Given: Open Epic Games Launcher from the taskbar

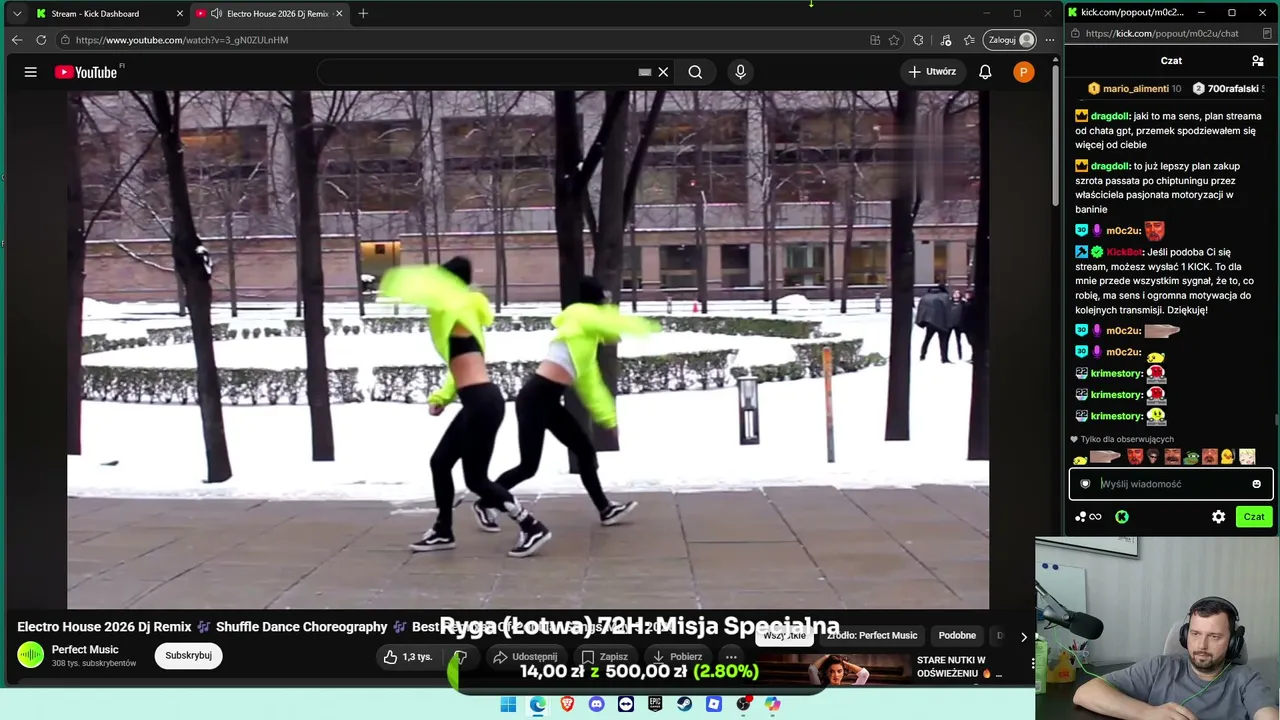Looking at the screenshot, I should pyautogui.click(x=655, y=704).
